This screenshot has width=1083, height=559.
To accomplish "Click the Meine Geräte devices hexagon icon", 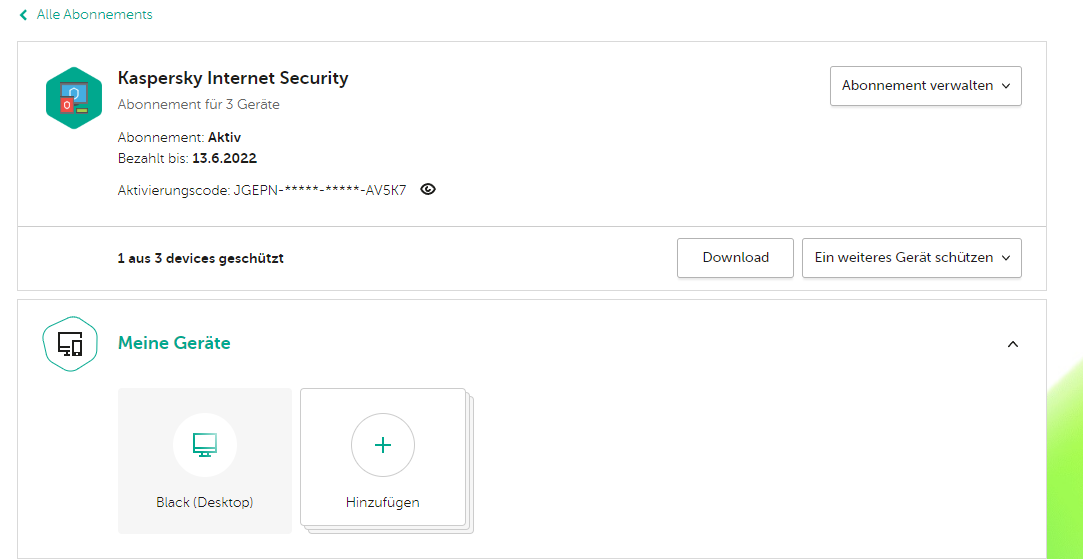I will point(70,344).
